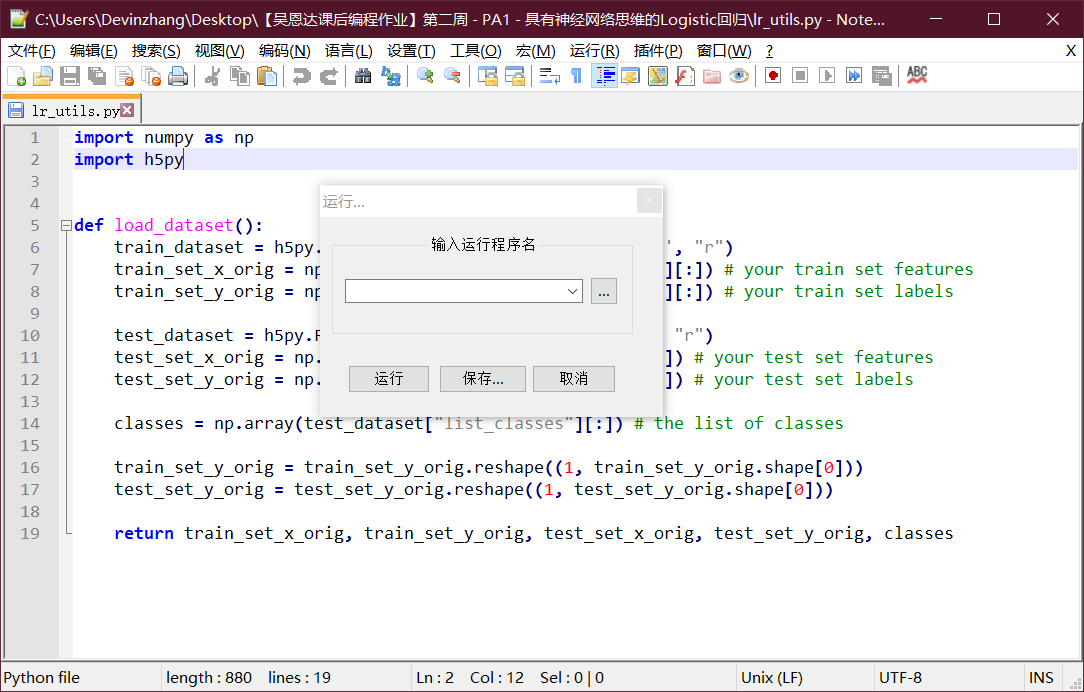Screen dimensions: 1084x692
Task: Open the 设置(T) menu
Action: coord(411,50)
